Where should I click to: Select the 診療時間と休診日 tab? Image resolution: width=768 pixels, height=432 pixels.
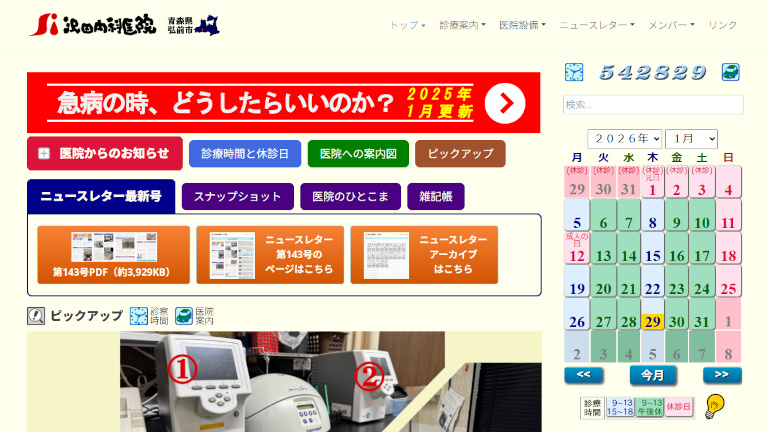pyautogui.click(x=245, y=154)
